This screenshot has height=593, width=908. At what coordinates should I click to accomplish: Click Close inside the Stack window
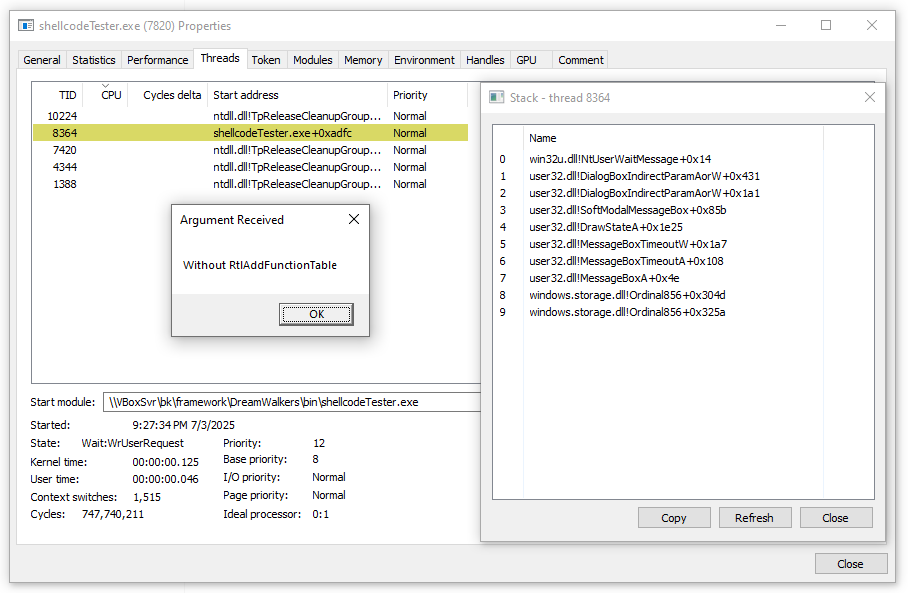click(x=836, y=517)
